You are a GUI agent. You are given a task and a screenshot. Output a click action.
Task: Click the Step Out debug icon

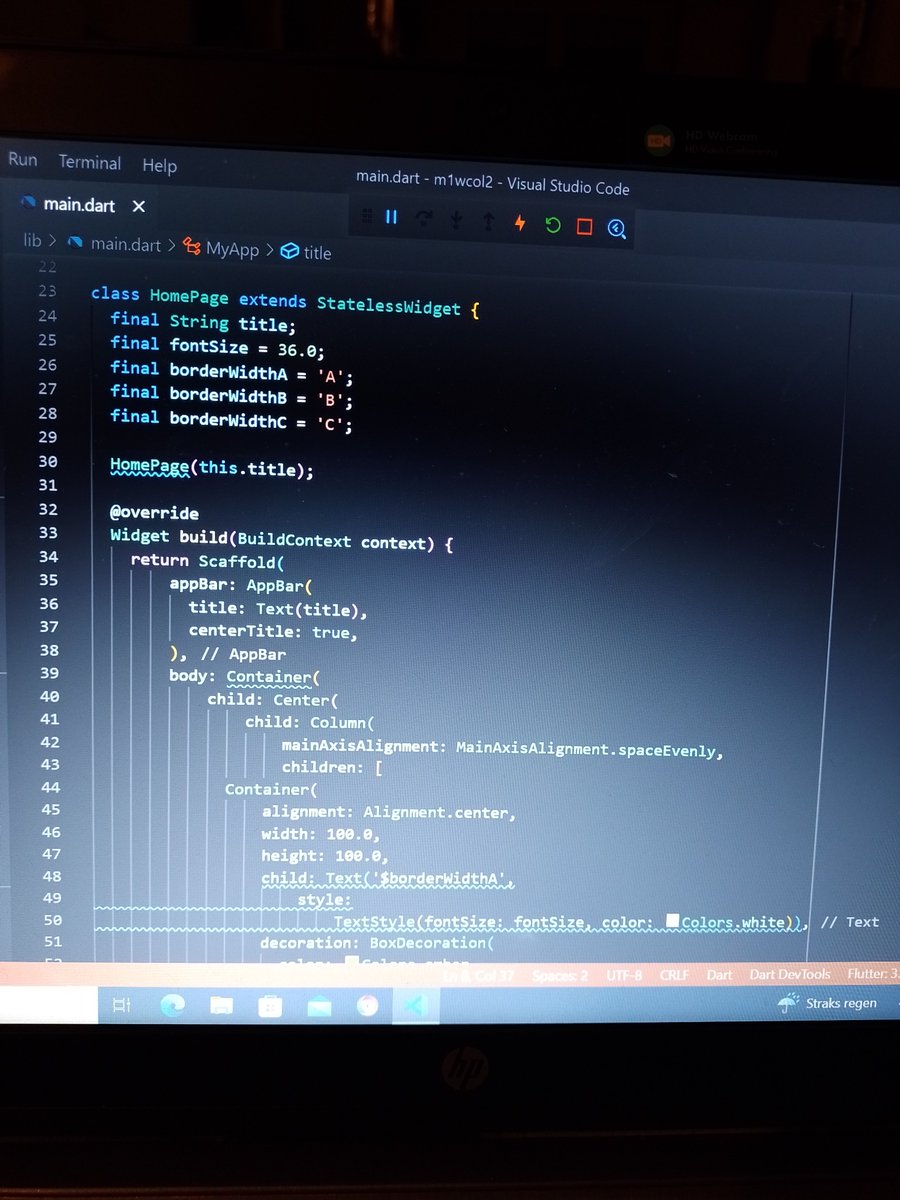(x=488, y=222)
